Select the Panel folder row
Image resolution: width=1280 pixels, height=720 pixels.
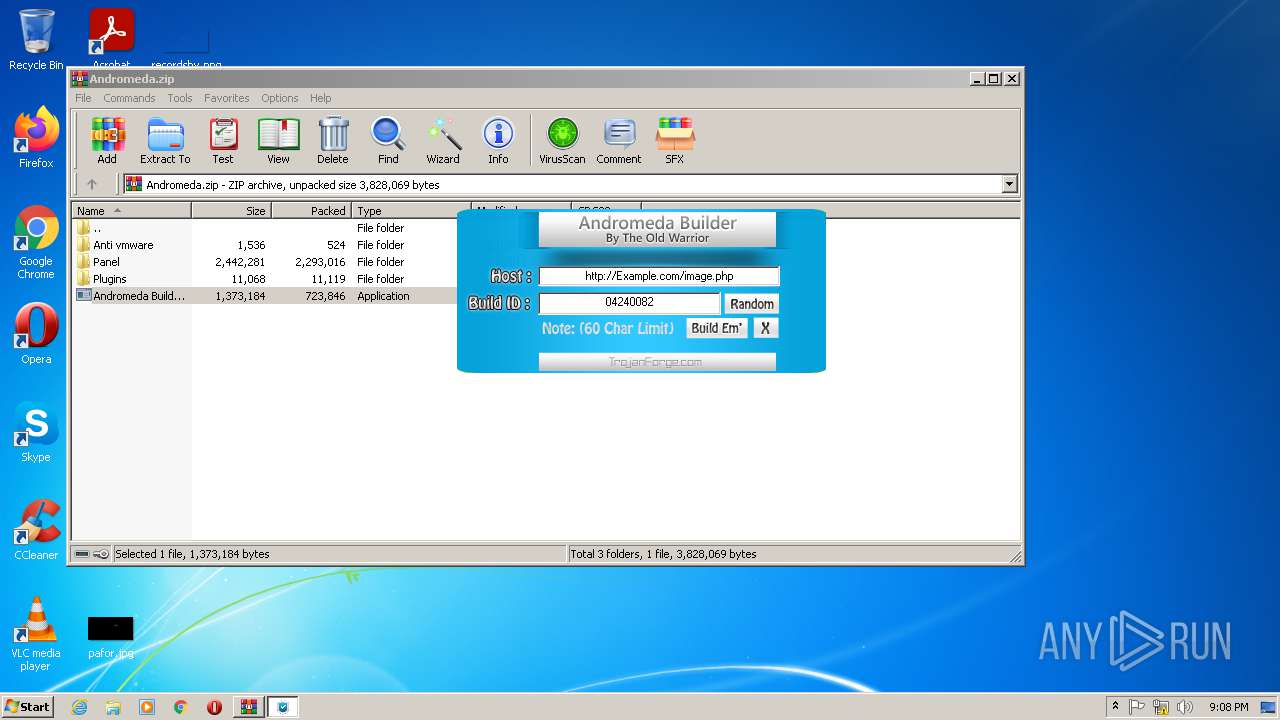(265, 262)
